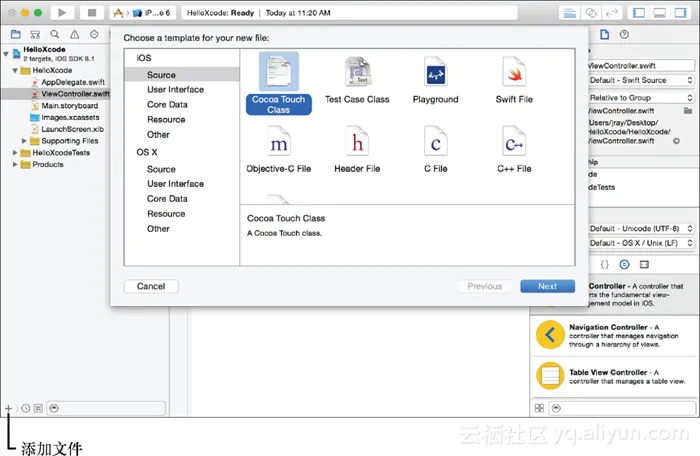
Task: Open the File inspector tab
Action: coord(604,34)
